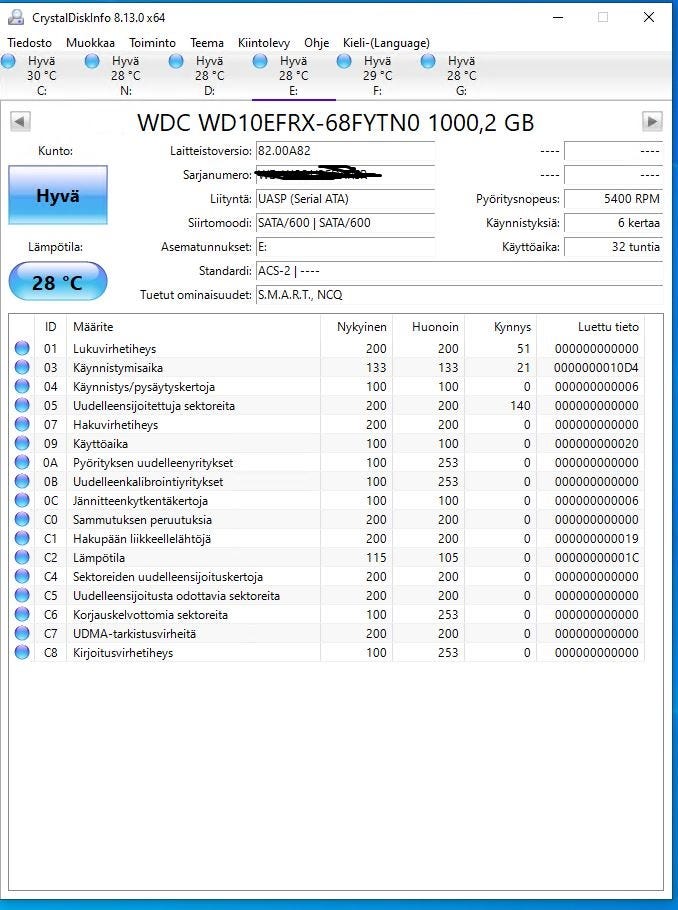Click status orb of row ID C5

coord(22,595)
